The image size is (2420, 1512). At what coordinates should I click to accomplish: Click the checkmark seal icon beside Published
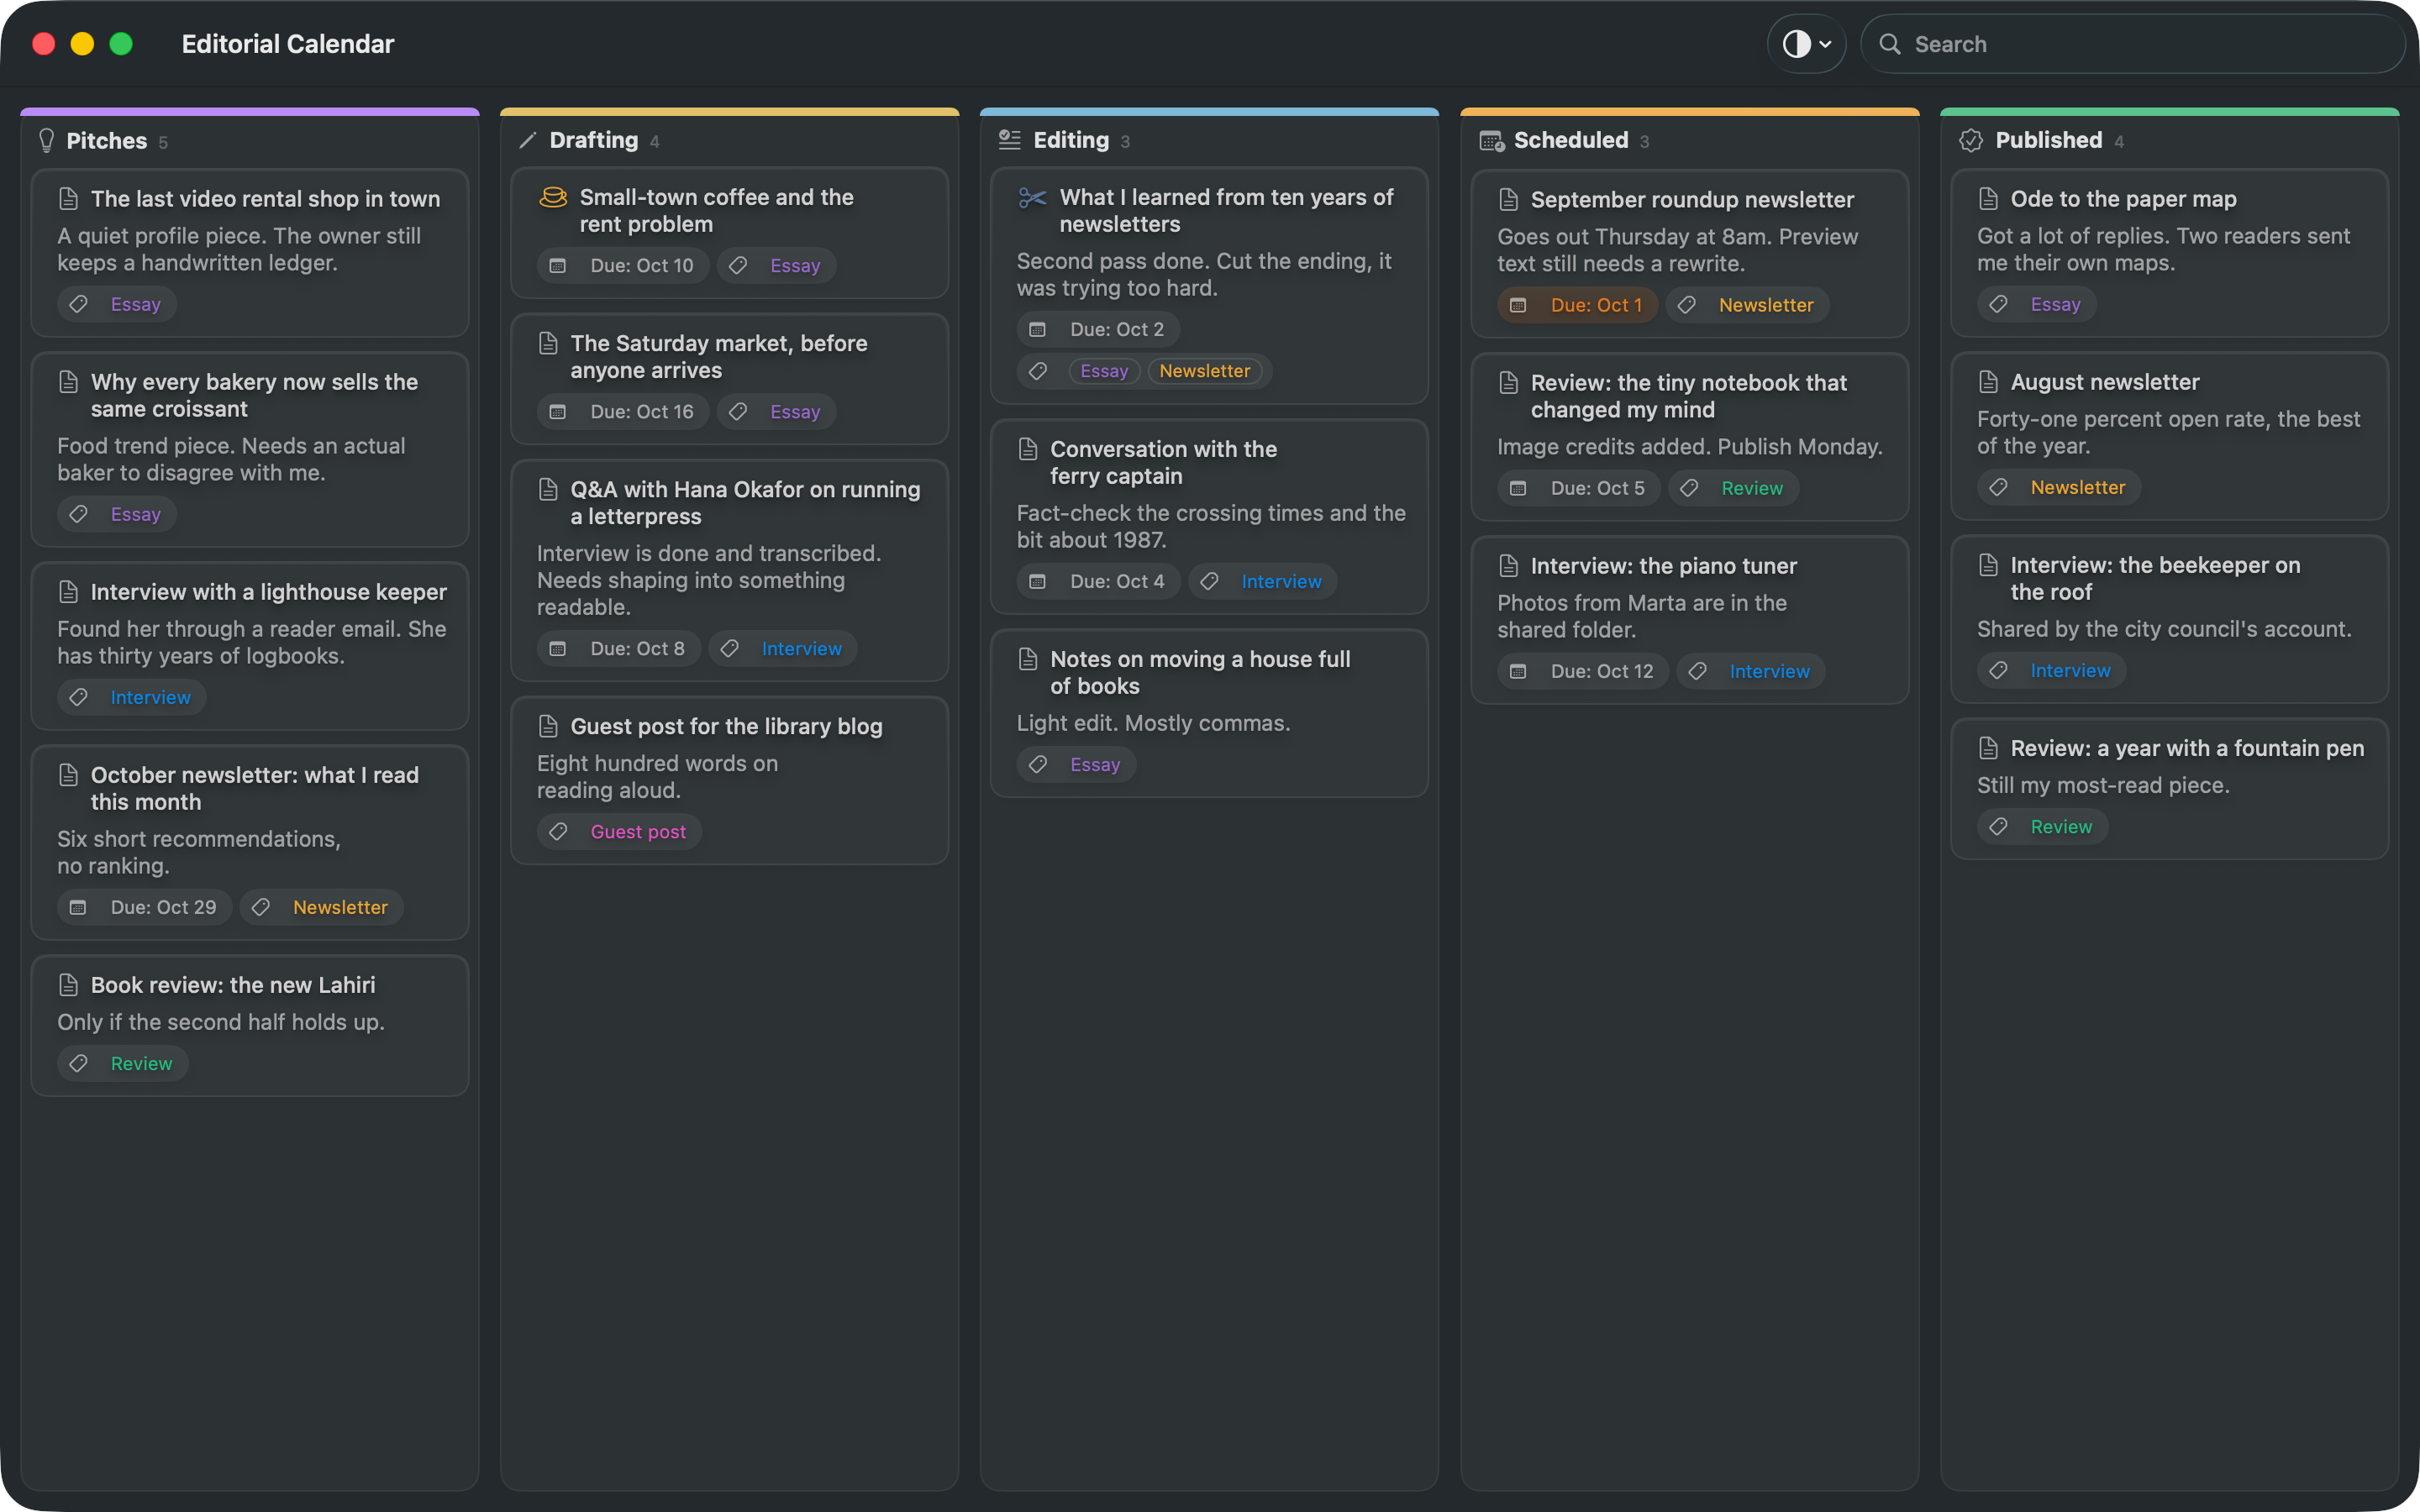[x=1971, y=140]
